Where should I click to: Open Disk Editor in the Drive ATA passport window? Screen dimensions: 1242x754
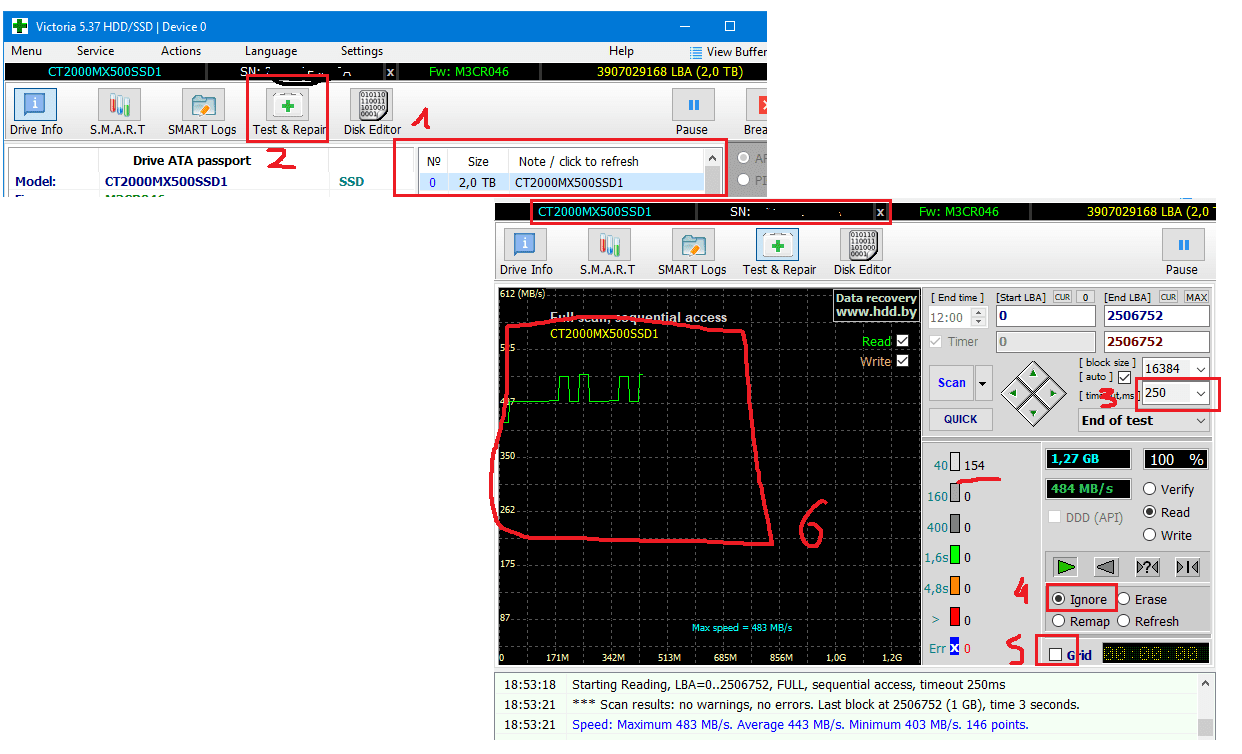pyautogui.click(x=372, y=112)
